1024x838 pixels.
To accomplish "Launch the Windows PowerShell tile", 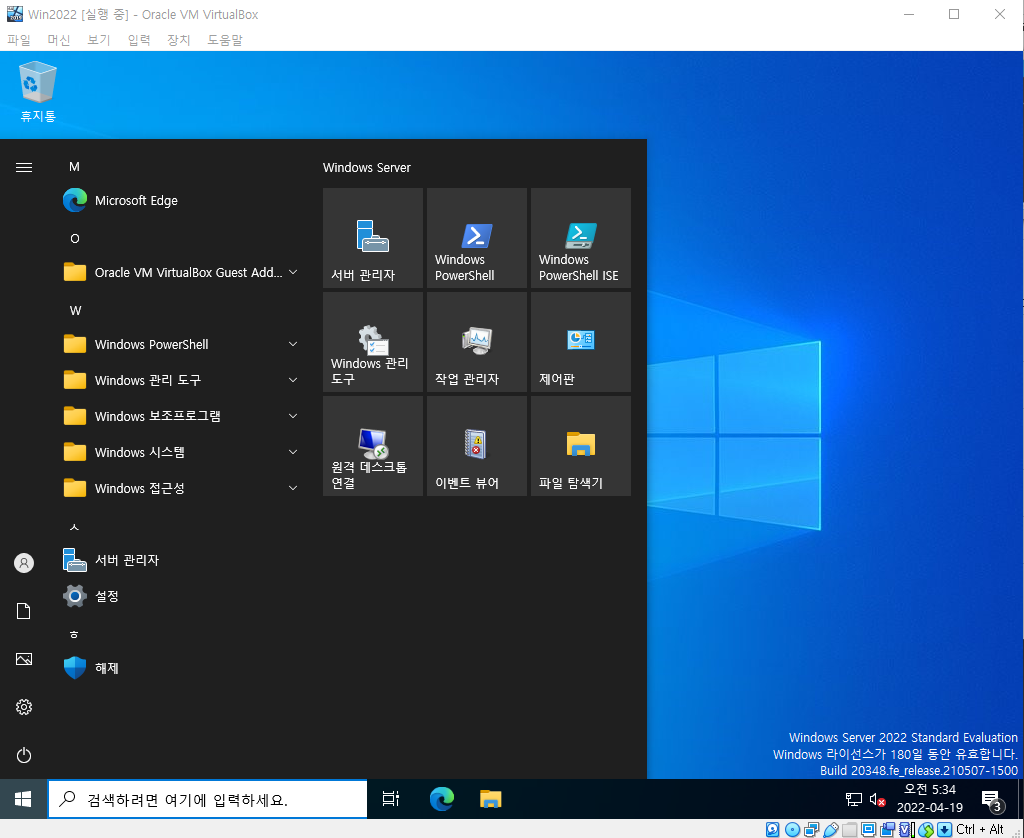I will (x=477, y=238).
